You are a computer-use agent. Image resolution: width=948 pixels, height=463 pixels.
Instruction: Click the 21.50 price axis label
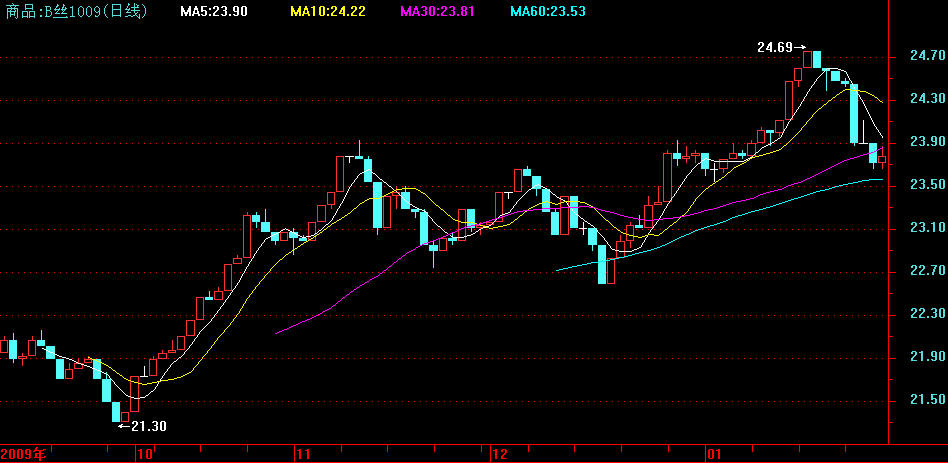click(x=920, y=401)
